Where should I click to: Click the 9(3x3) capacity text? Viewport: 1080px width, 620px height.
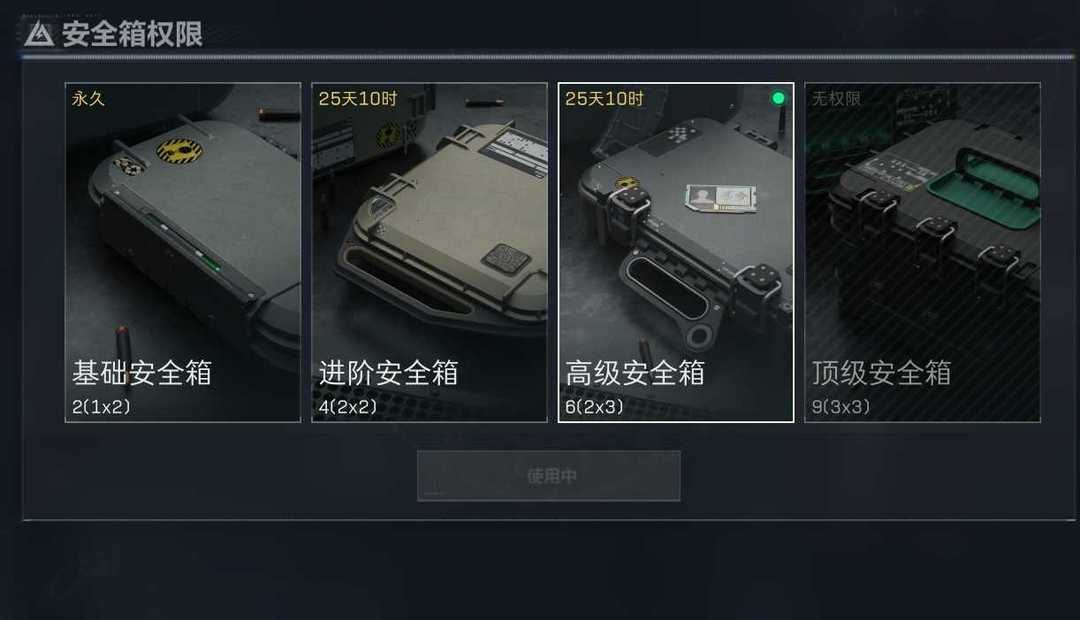click(x=840, y=406)
